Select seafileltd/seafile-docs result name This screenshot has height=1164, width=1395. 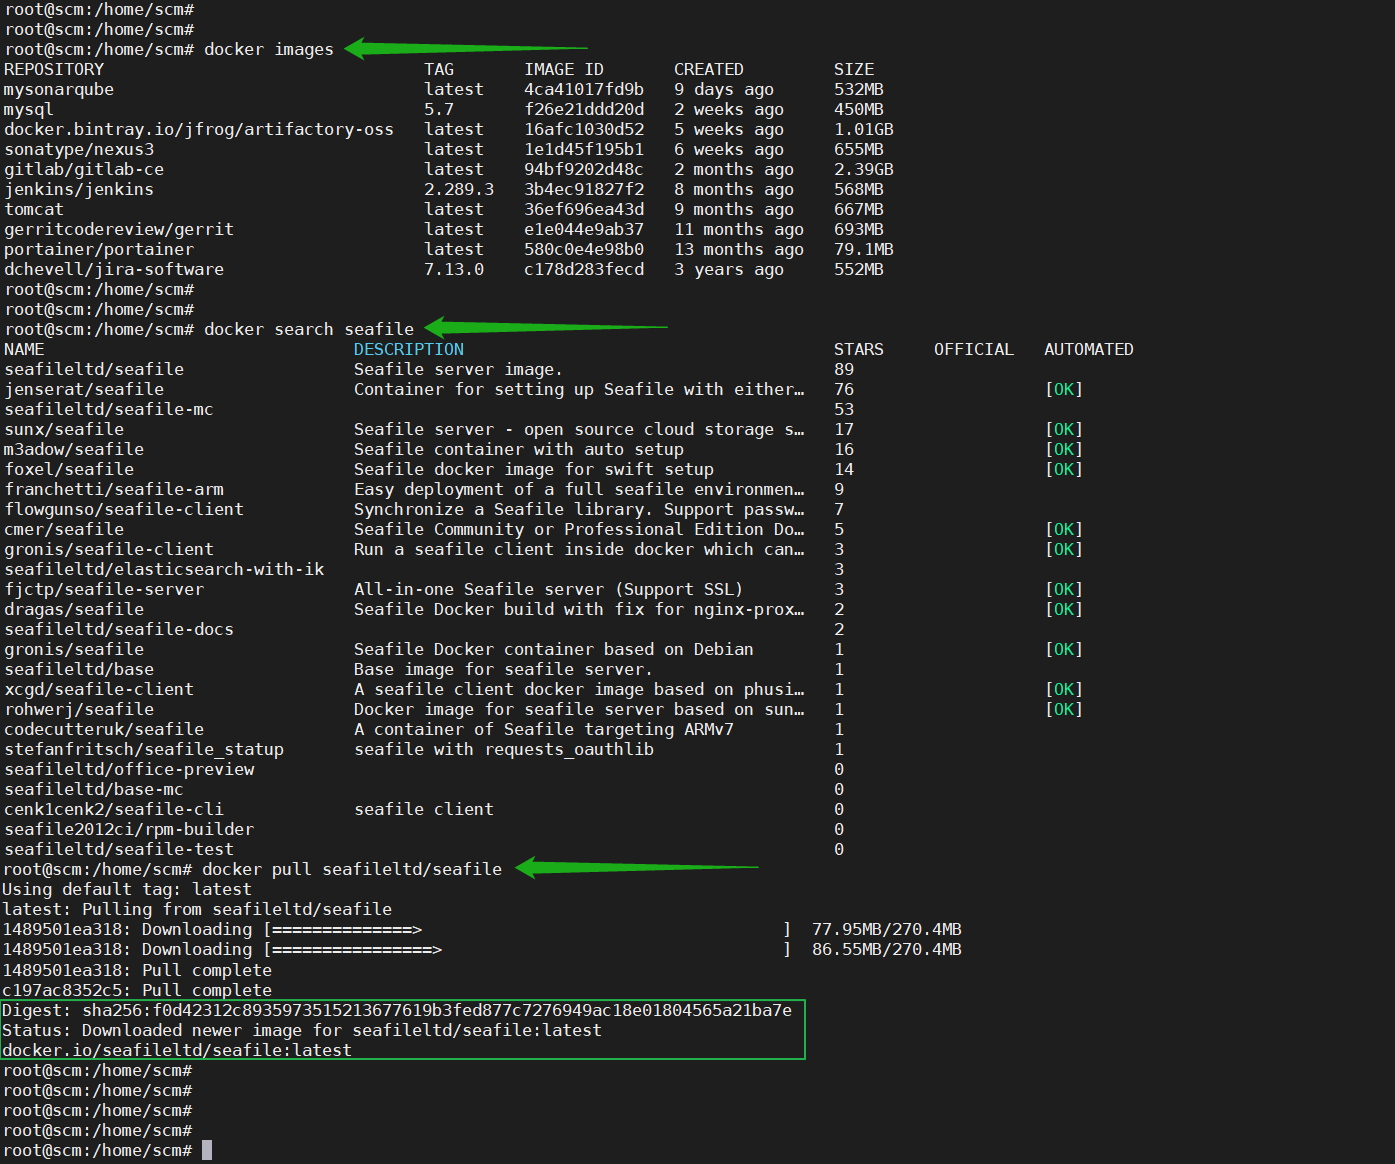[x=119, y=629]
